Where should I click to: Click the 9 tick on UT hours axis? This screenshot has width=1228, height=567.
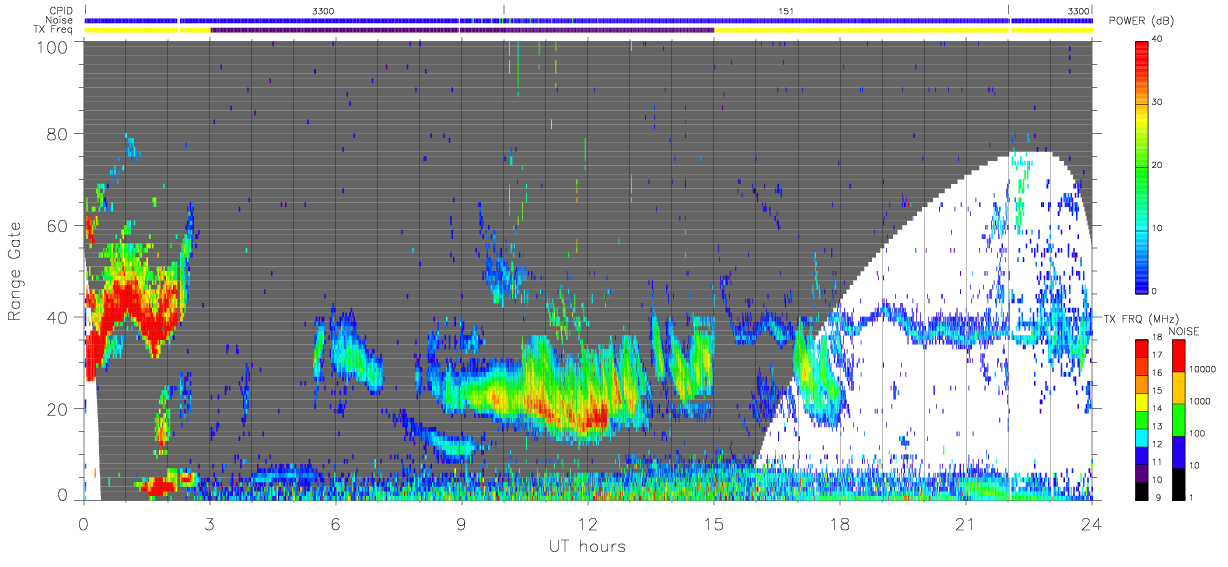click(x=462, y=522)
